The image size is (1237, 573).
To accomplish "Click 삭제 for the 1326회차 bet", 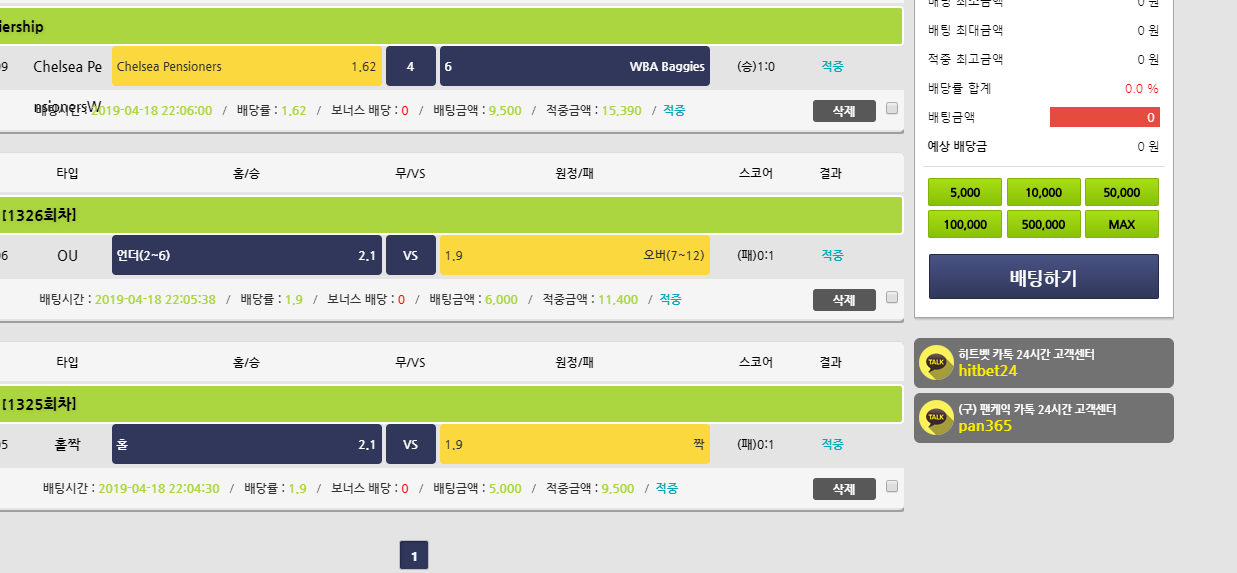I will 844,299.
